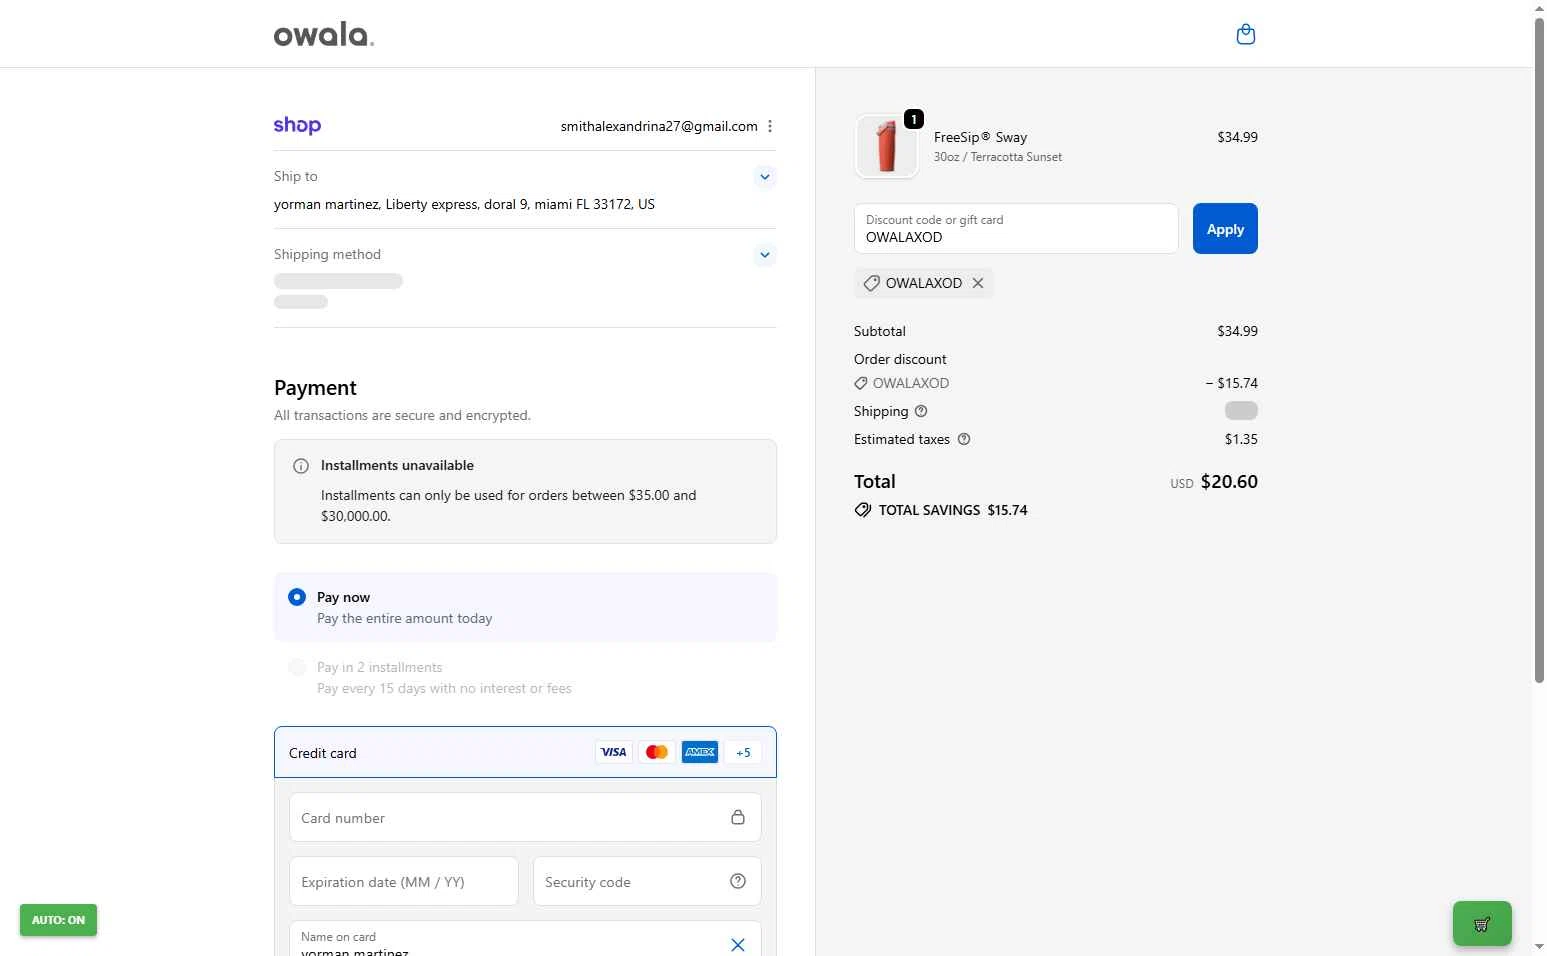The width and height of the screenshot is (1547, 956).
Task: Open the shopping bag cart icon
Action: tap(1245, 35)
